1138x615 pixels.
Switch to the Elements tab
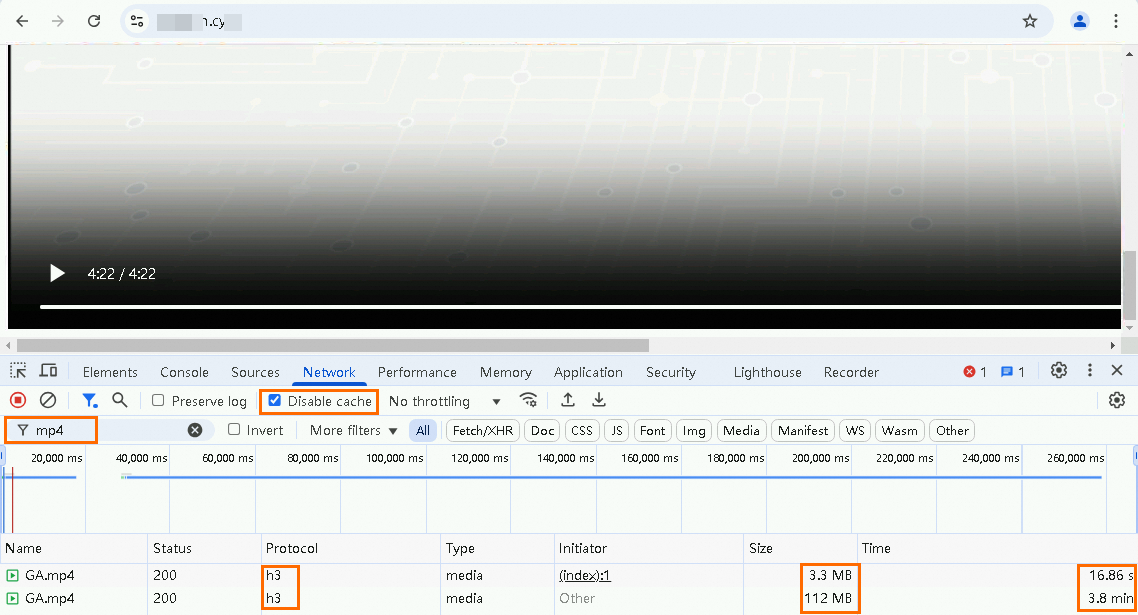click(110, 372)
